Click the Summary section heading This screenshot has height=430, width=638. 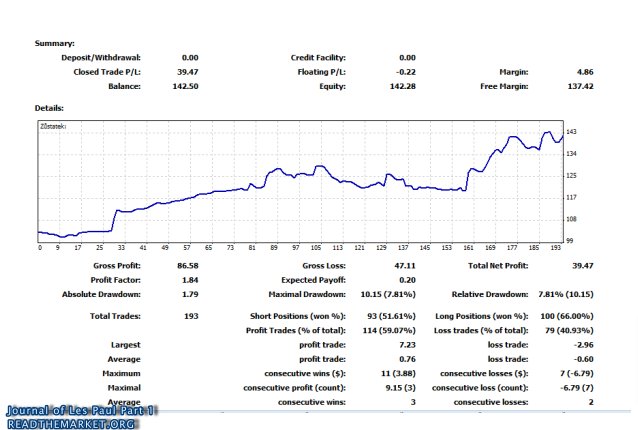(55, 43)
